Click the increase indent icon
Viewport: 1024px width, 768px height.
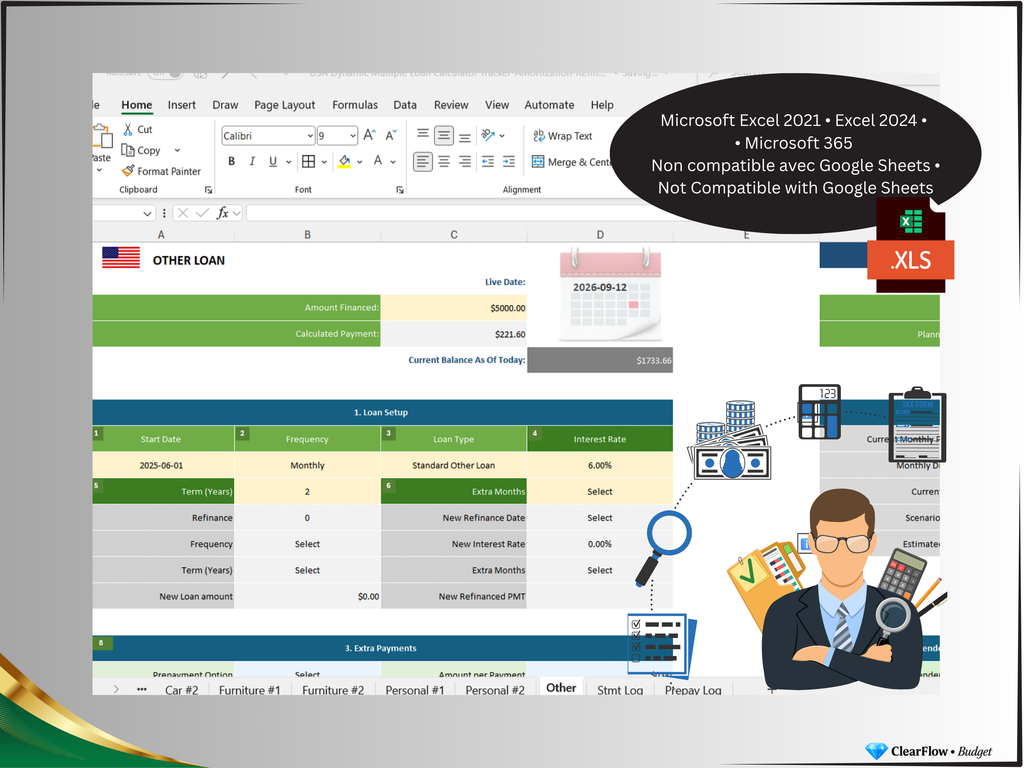click(x=509, y=161)
